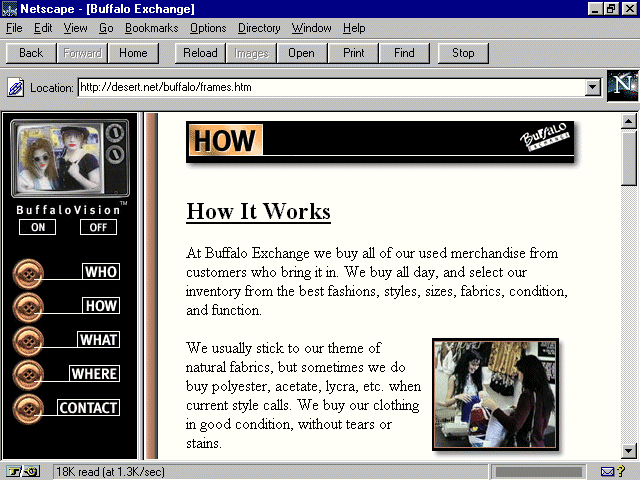Click the copper button icon beside WHERE
The image size is (640, 480).
point(28,374)
